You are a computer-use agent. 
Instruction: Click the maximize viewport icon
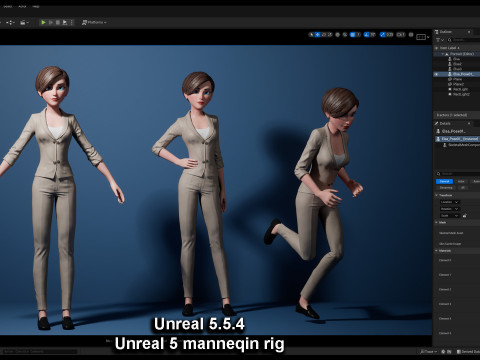tap(411, 34)
